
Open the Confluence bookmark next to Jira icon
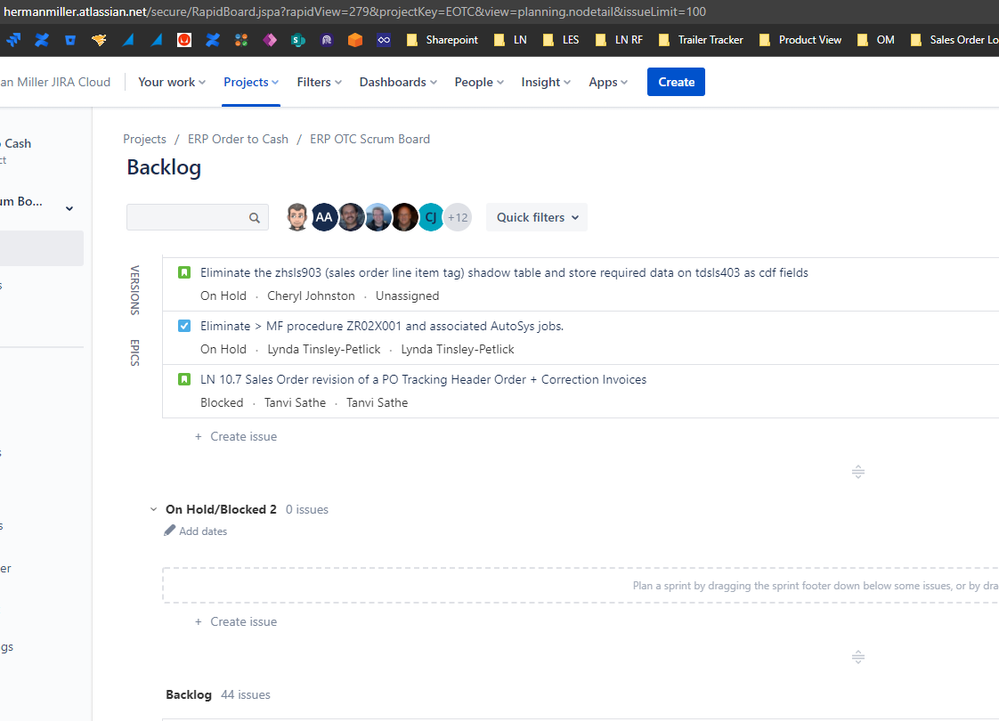click(x=42, y=40)
